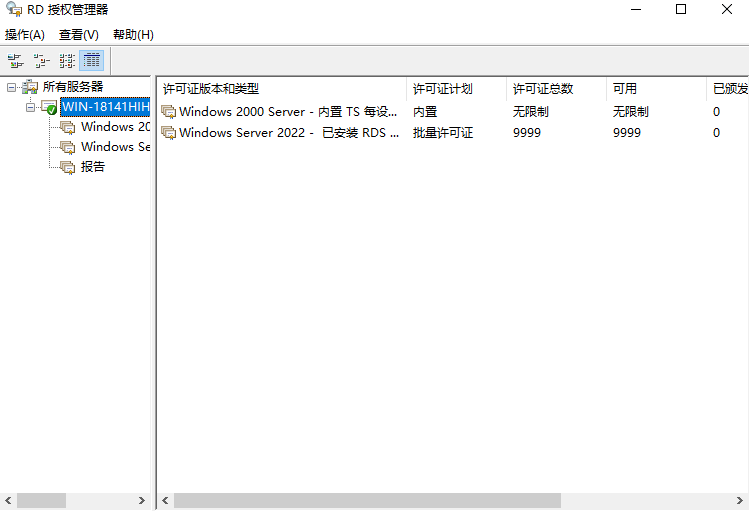
Task: Click right arrow of tree pane scrollbar
Action: [142, 500]
